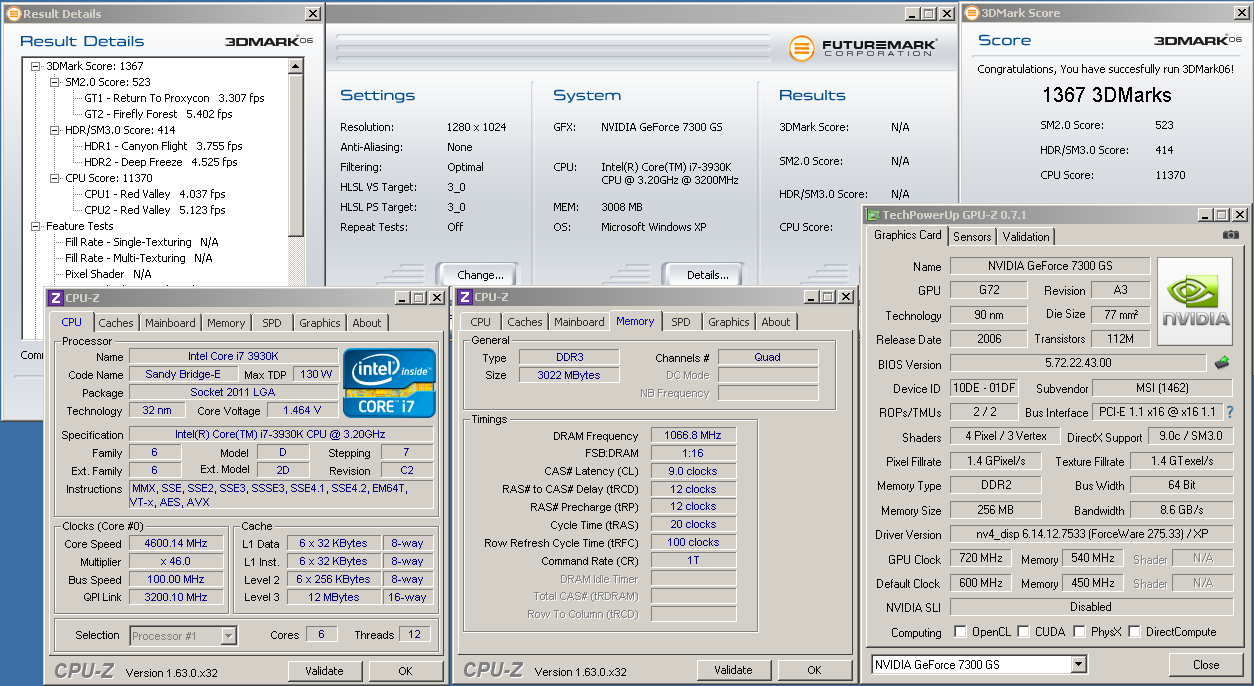Click OK in Memory CPU-Z window
Viewport: 1254px width, 686px height.
point(814,670)
